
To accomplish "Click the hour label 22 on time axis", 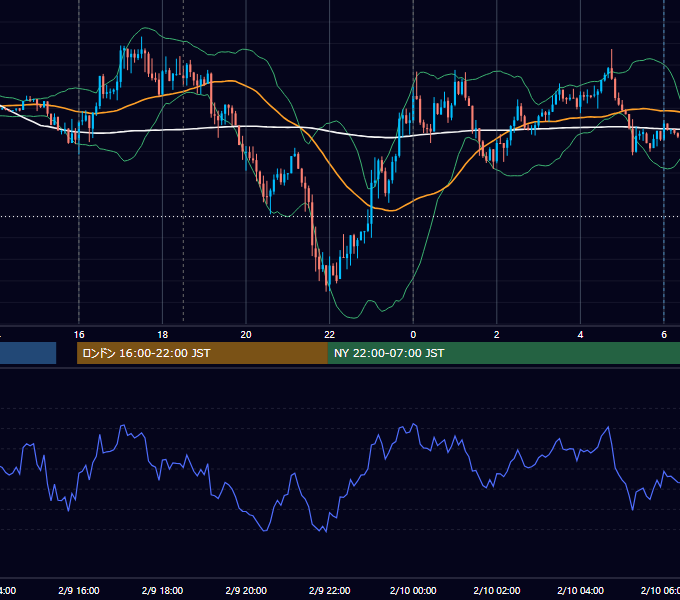I will point(330,335).
